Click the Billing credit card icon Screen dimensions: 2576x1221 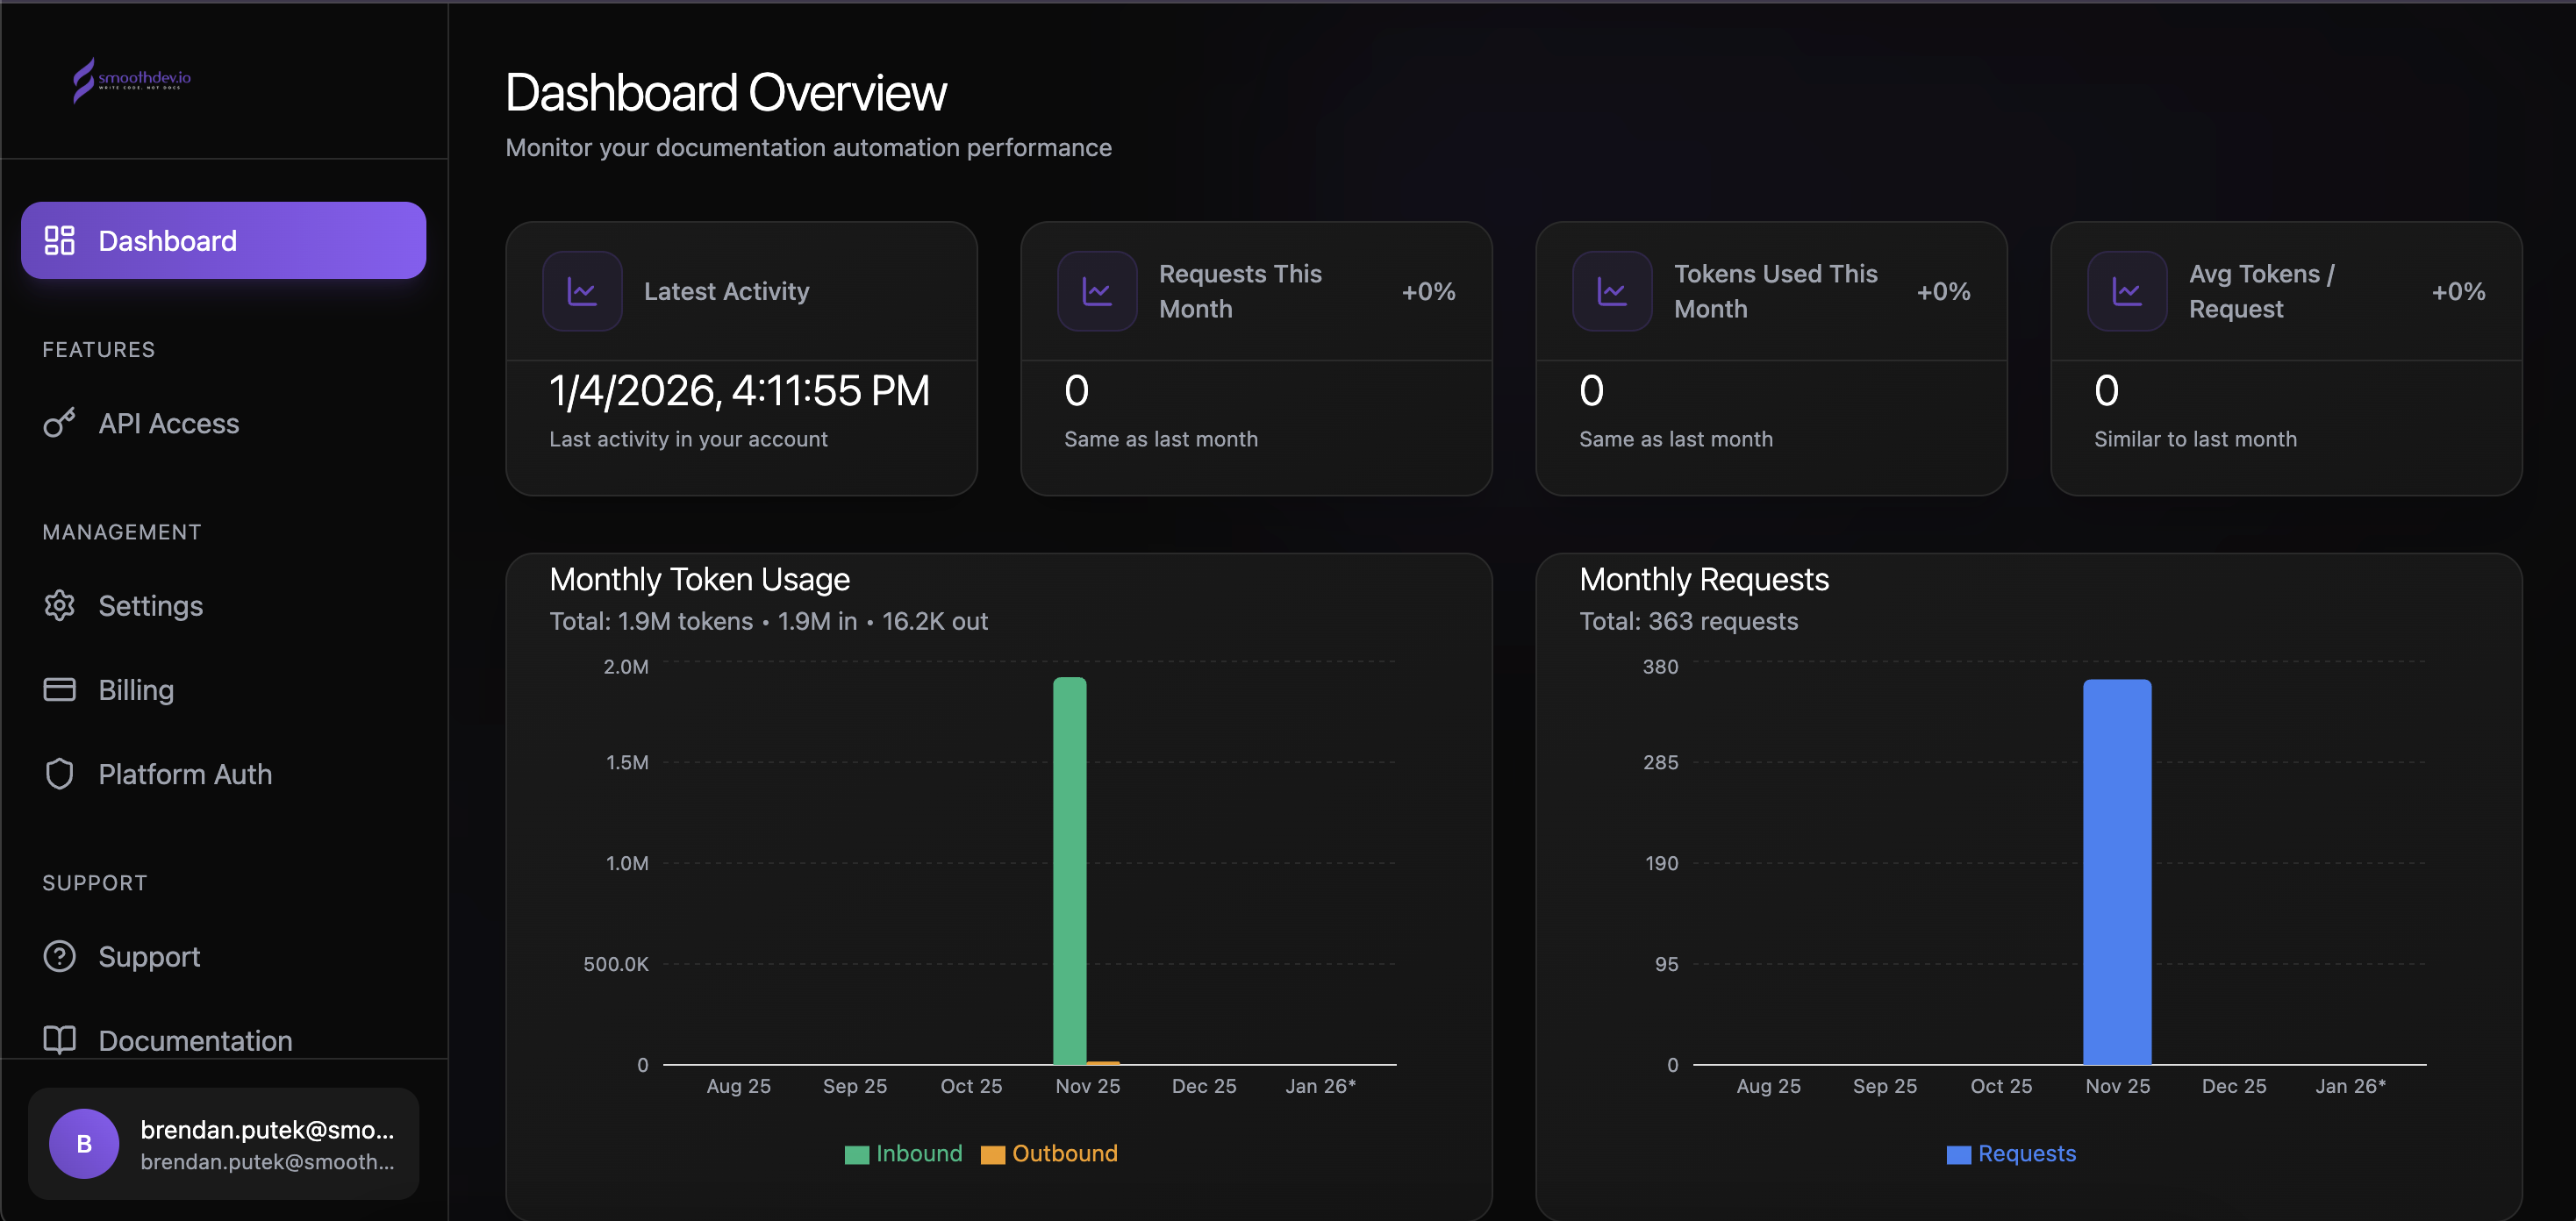(x=59, y=689)
